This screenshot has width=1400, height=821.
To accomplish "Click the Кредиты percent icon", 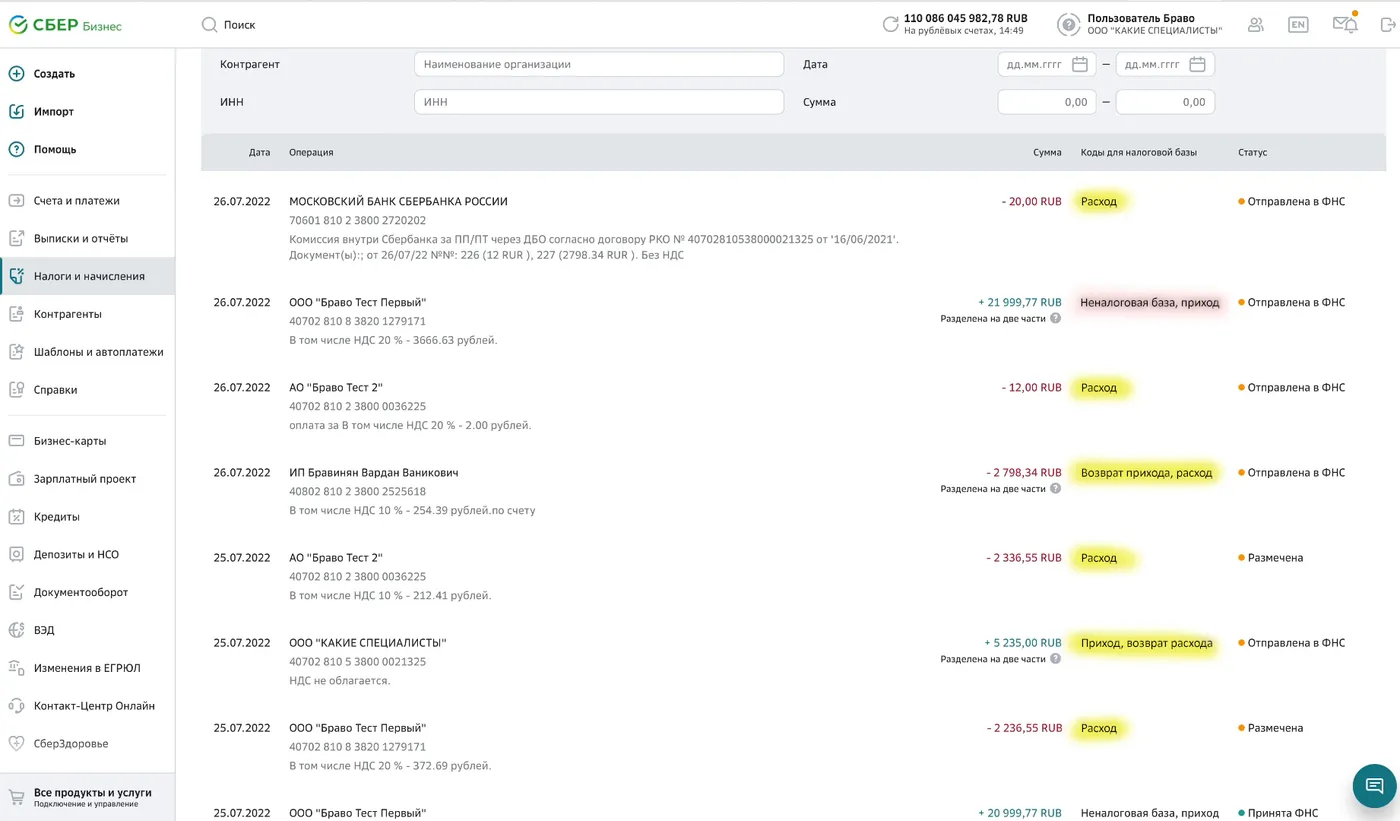I will pos(16,517).
